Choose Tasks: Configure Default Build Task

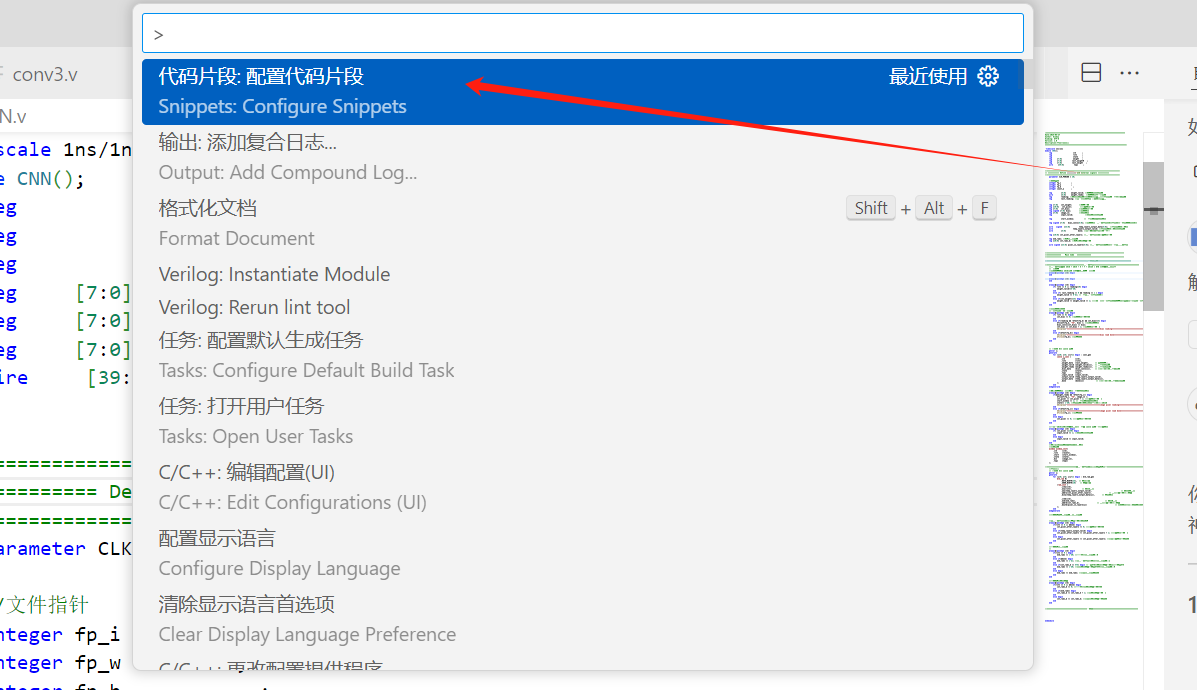tap(582, 355)
